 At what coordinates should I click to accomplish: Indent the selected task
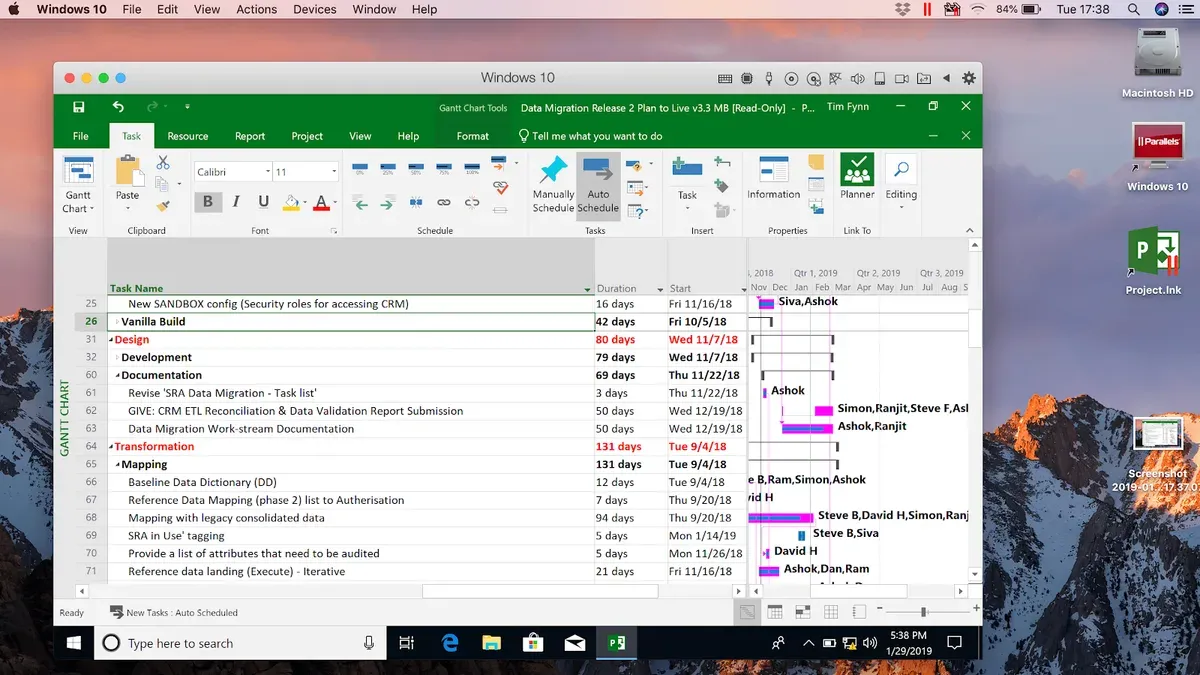[388, 203]
